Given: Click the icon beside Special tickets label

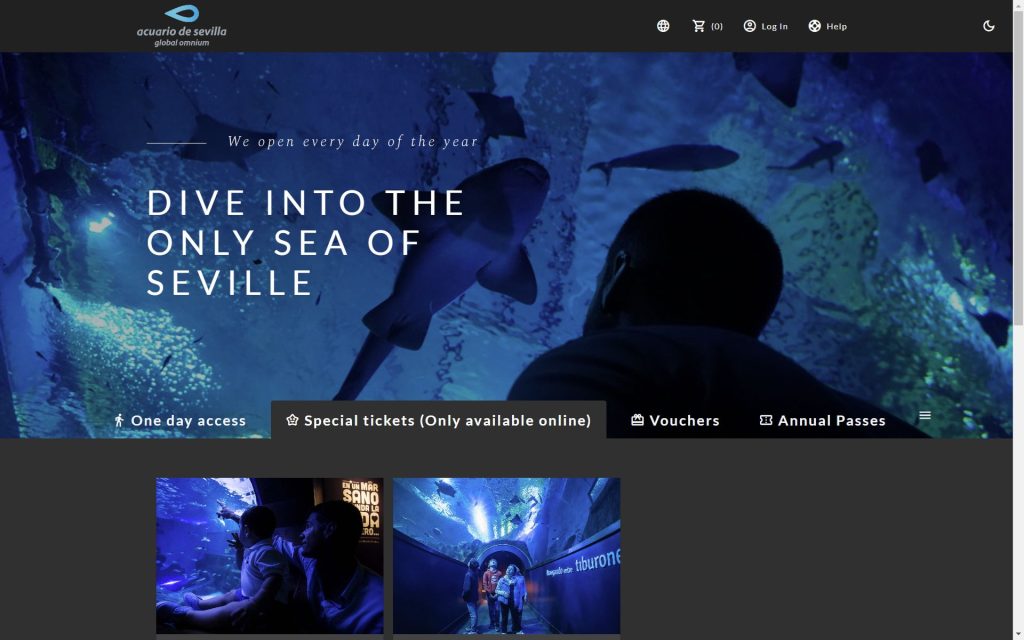Looking at the screenshot, I should click(292, 421).
